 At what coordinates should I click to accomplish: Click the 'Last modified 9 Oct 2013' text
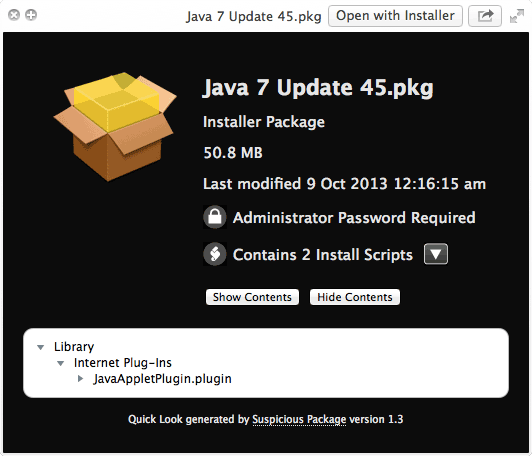[344, 184]
